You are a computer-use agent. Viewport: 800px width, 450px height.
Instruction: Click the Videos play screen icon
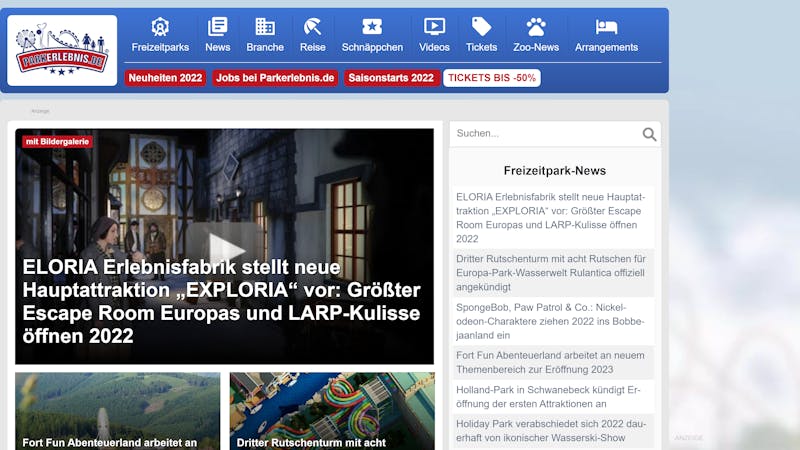434,27
